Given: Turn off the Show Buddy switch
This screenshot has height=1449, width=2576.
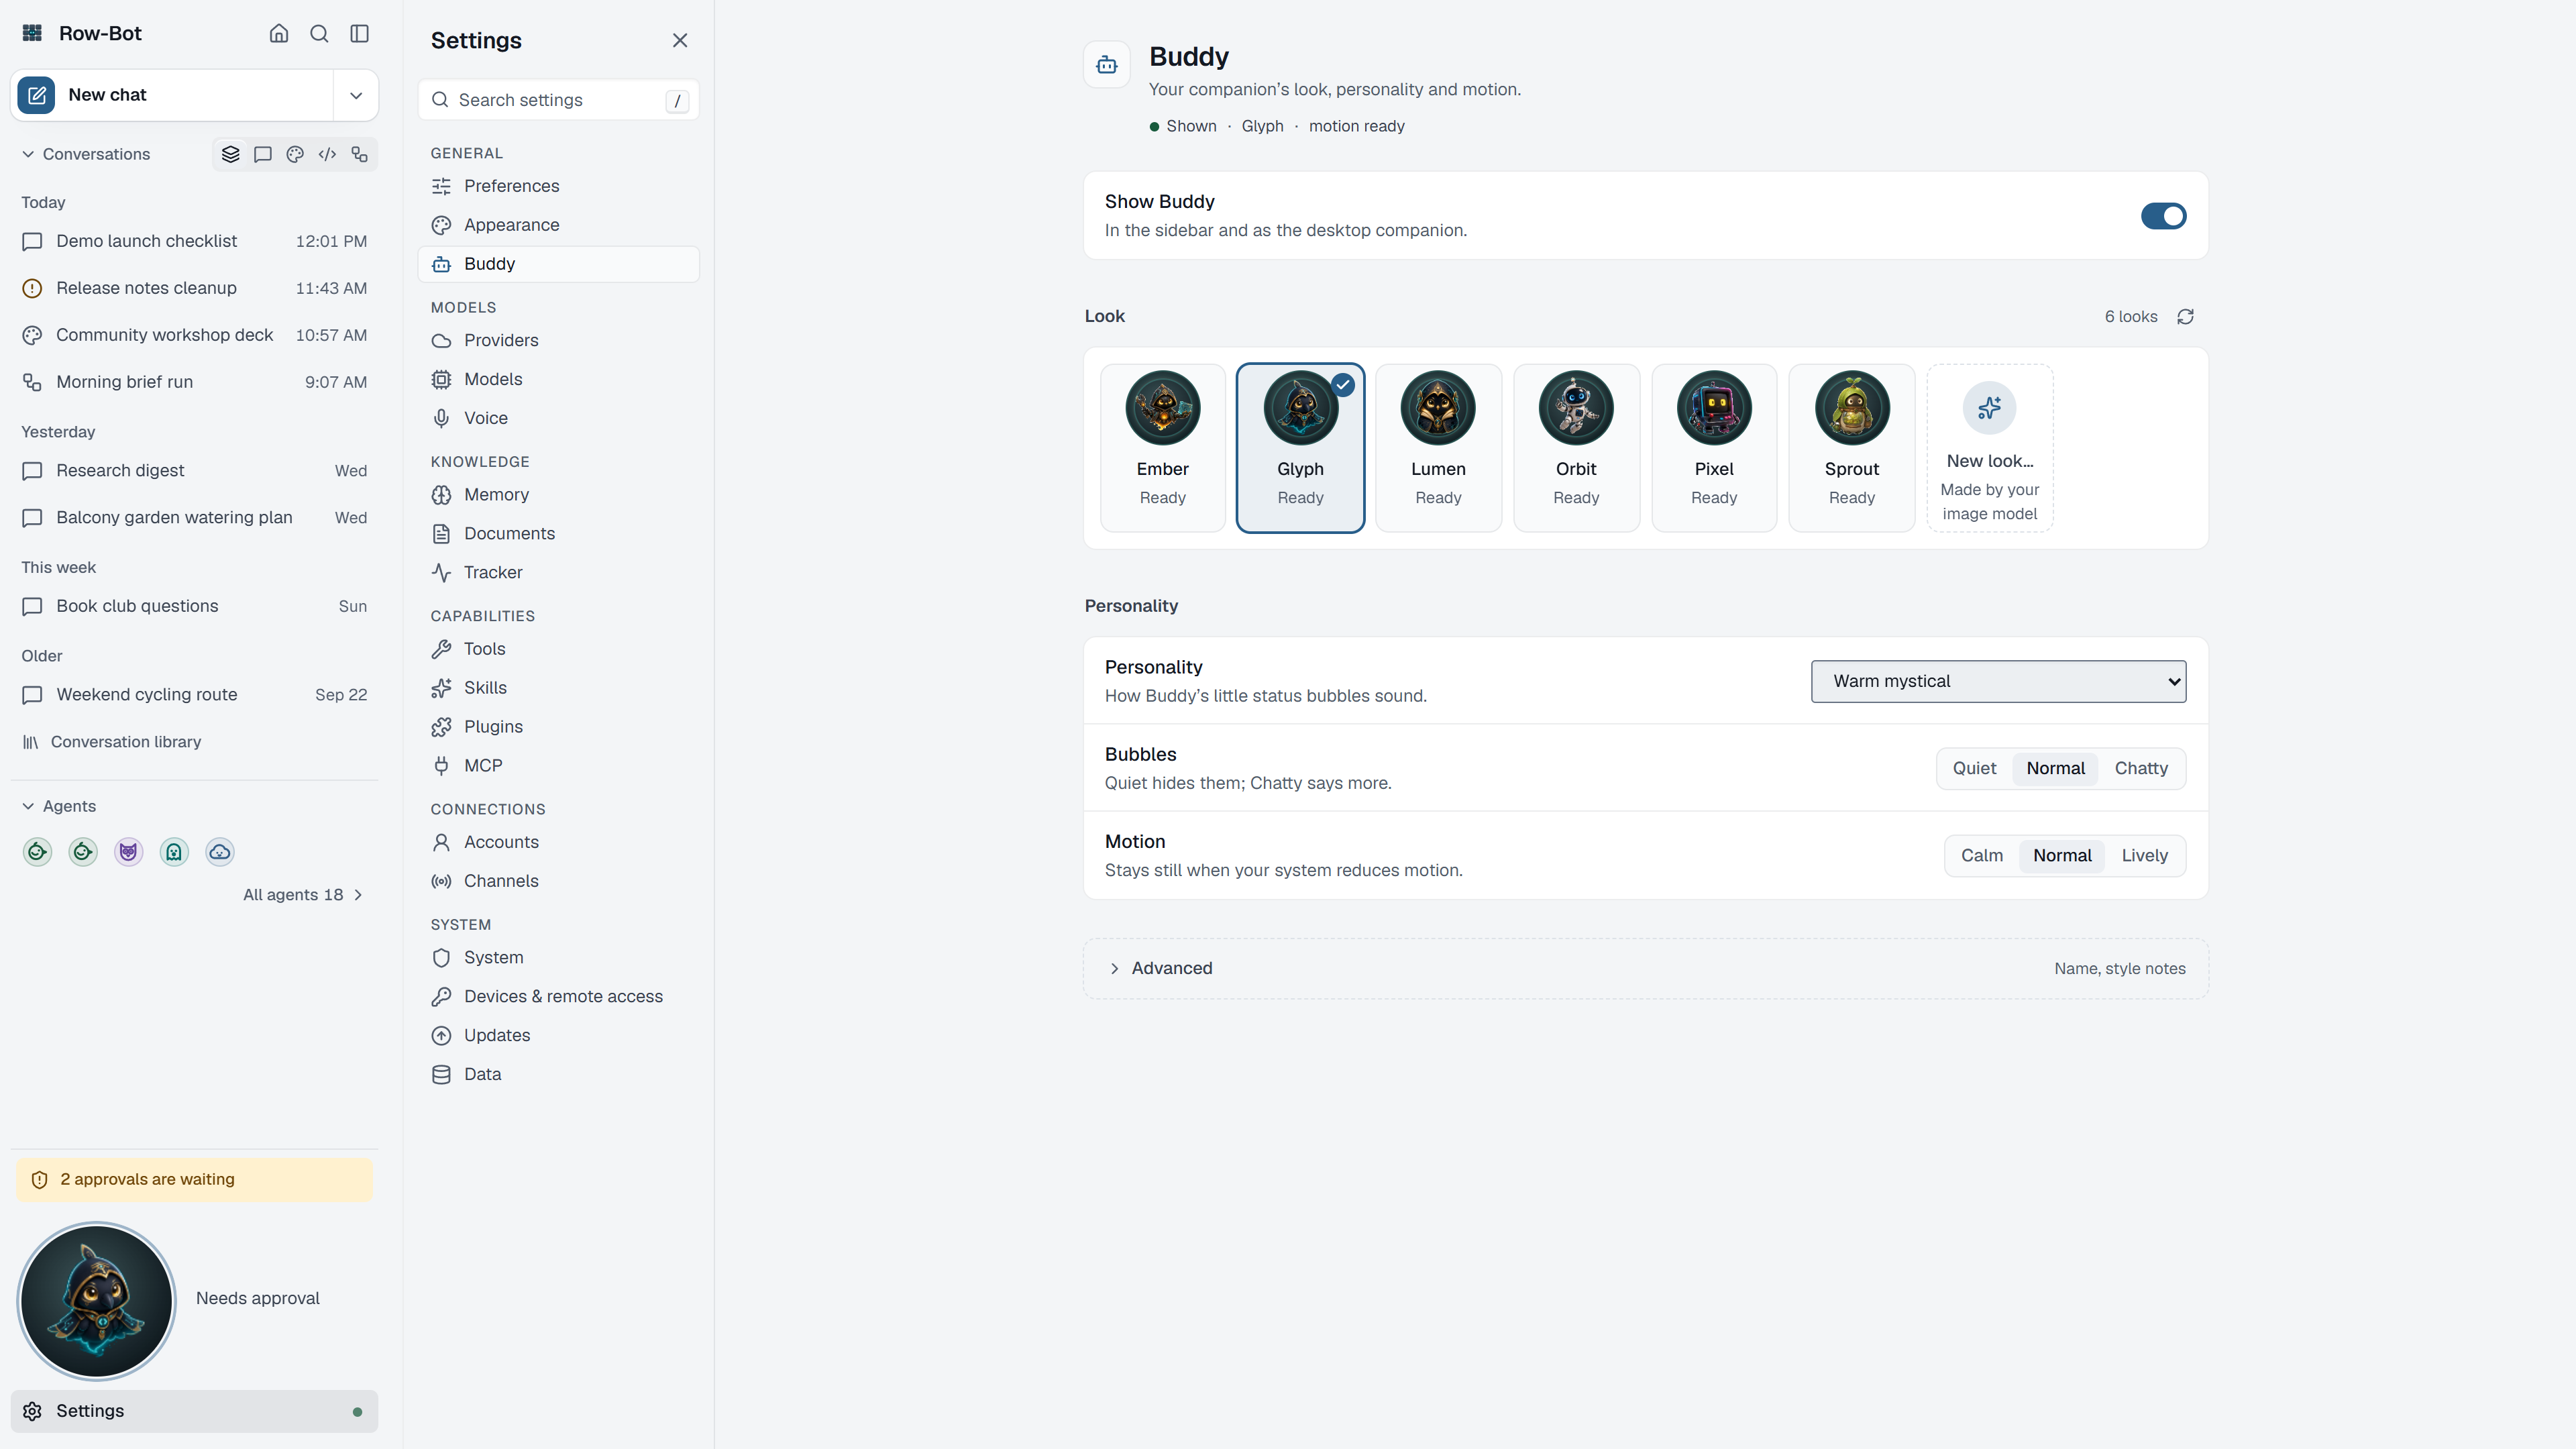Looking at the screenshot, I should pos(2163,216).
